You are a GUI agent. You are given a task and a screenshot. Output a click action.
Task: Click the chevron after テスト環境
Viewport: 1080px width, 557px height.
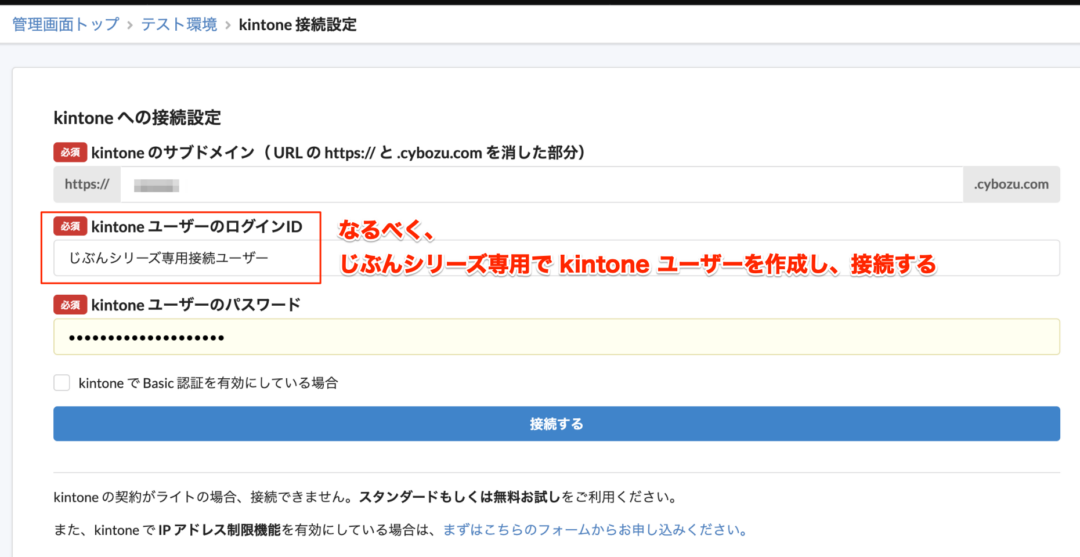(x=228, y=24)
